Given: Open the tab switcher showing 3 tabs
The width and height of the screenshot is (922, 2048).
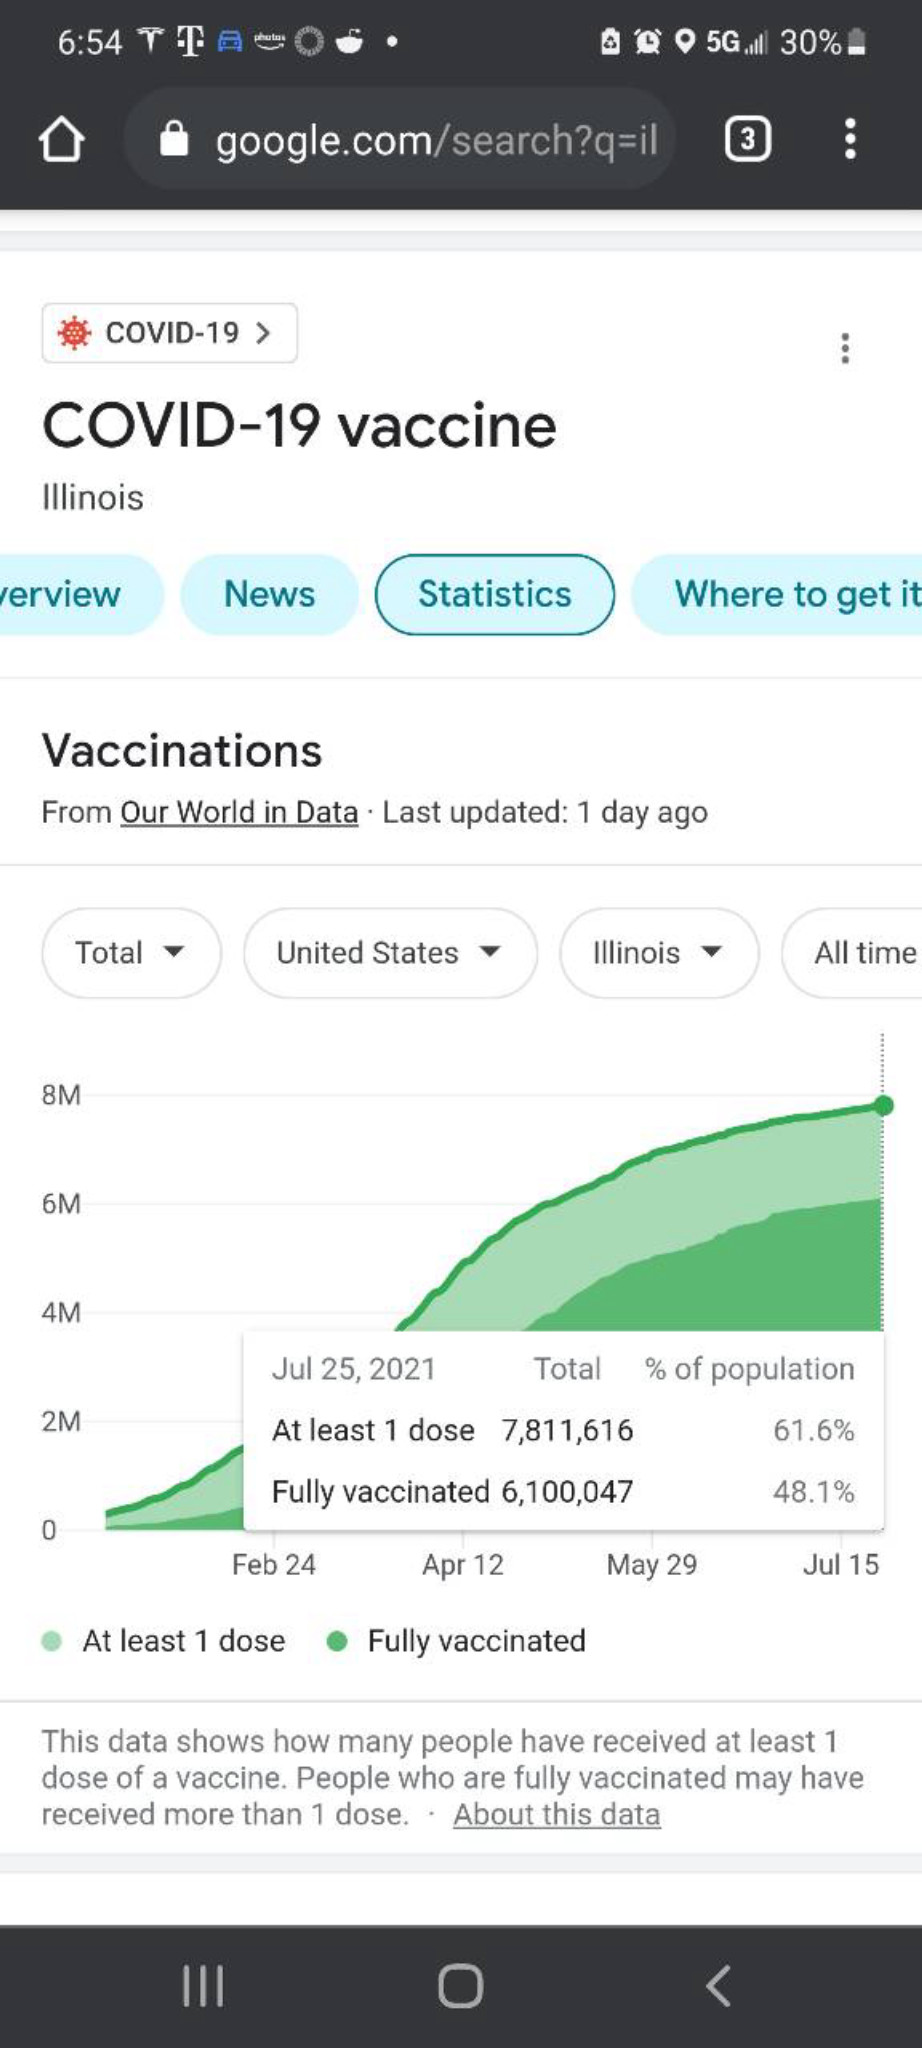Looking at the screenshot, I should click(x=747, y=139).
